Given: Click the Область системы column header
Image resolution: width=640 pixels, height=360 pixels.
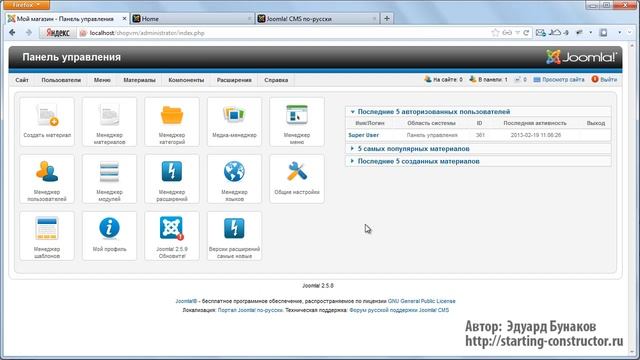Looking at the screenshot, I should 431,123.
